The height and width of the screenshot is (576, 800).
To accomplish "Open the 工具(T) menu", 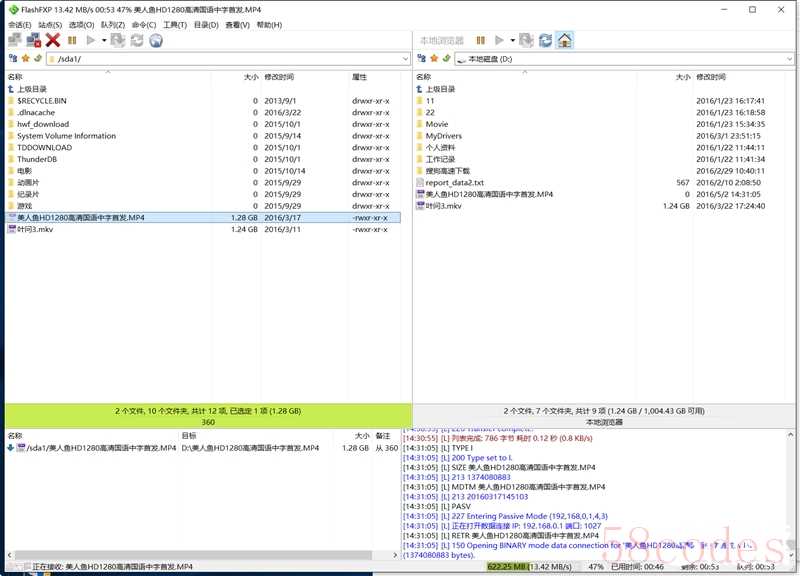I will (x=174, y=24).
